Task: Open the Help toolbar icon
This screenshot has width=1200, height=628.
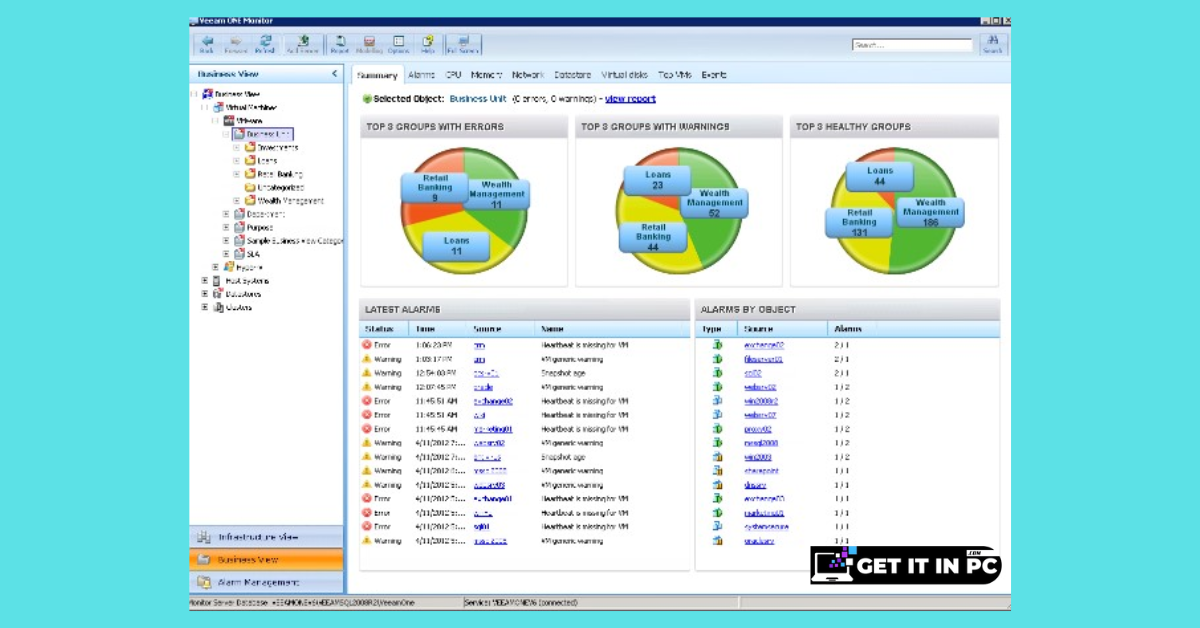Action: tap(427, 42)
